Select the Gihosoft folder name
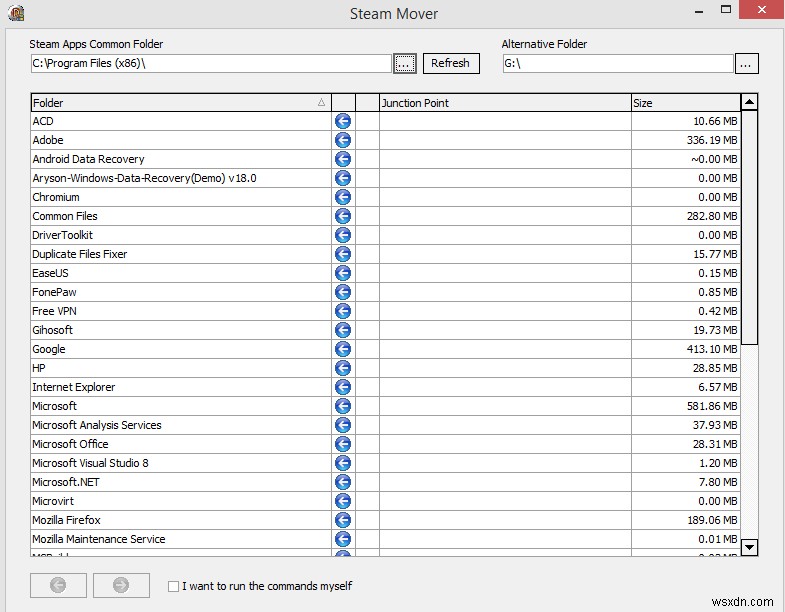 tap(53, 330)
